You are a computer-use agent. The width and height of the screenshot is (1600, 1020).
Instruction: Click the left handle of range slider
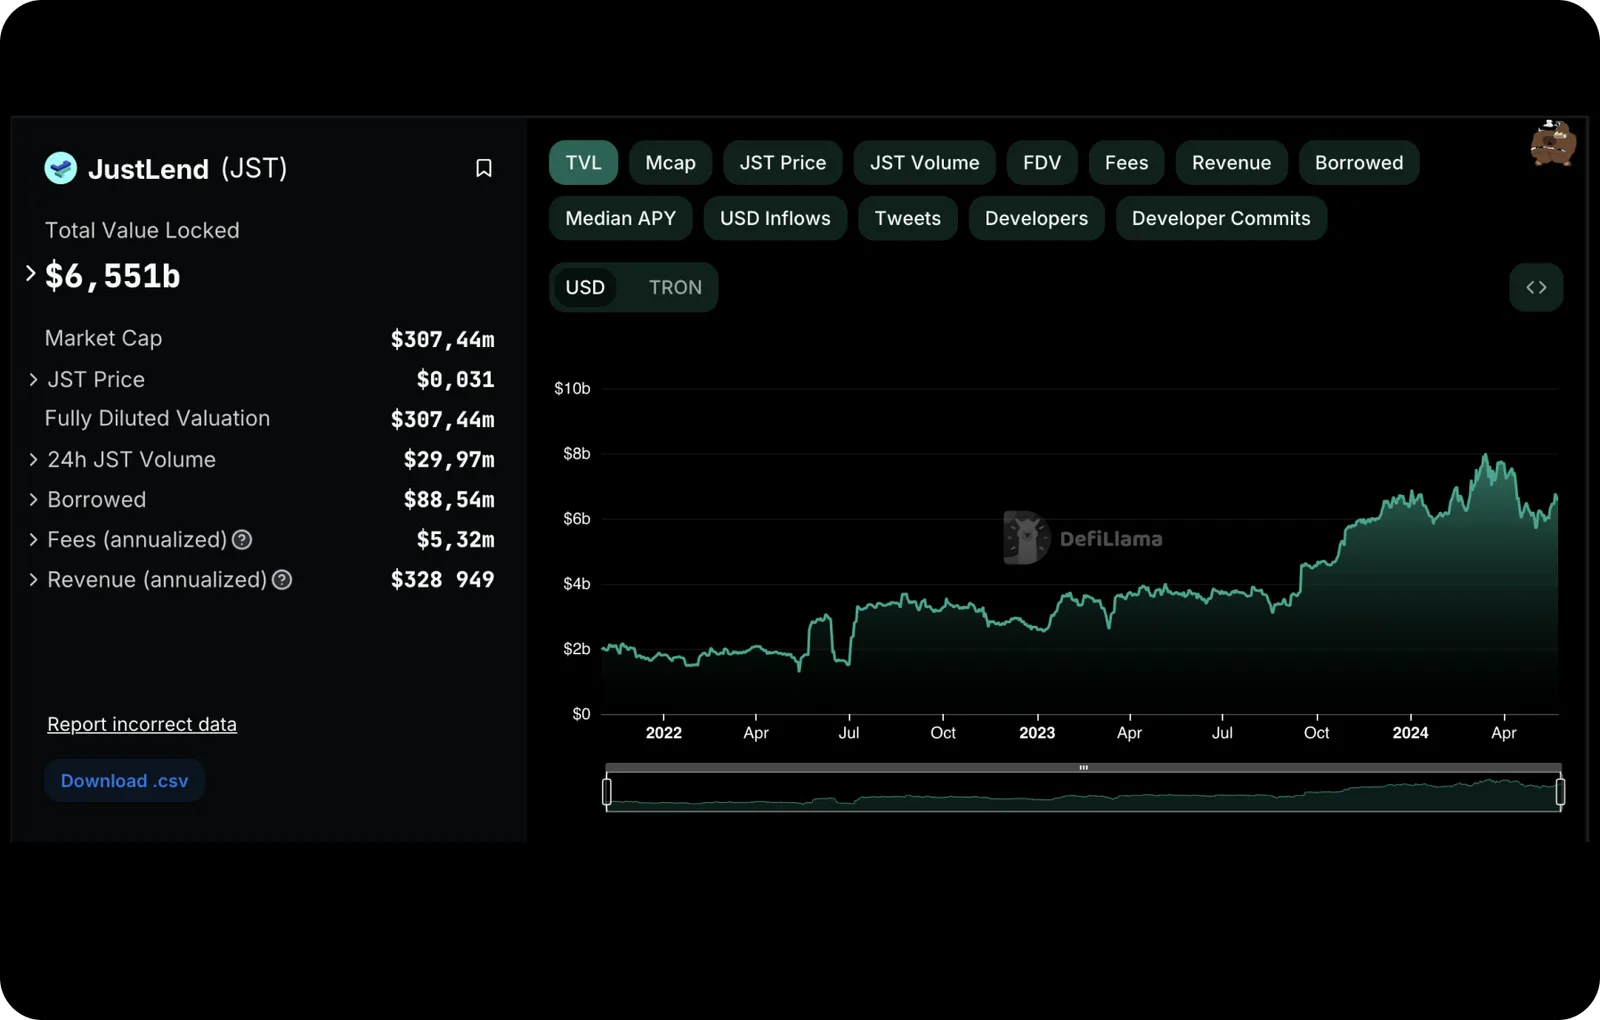[607, 792]
